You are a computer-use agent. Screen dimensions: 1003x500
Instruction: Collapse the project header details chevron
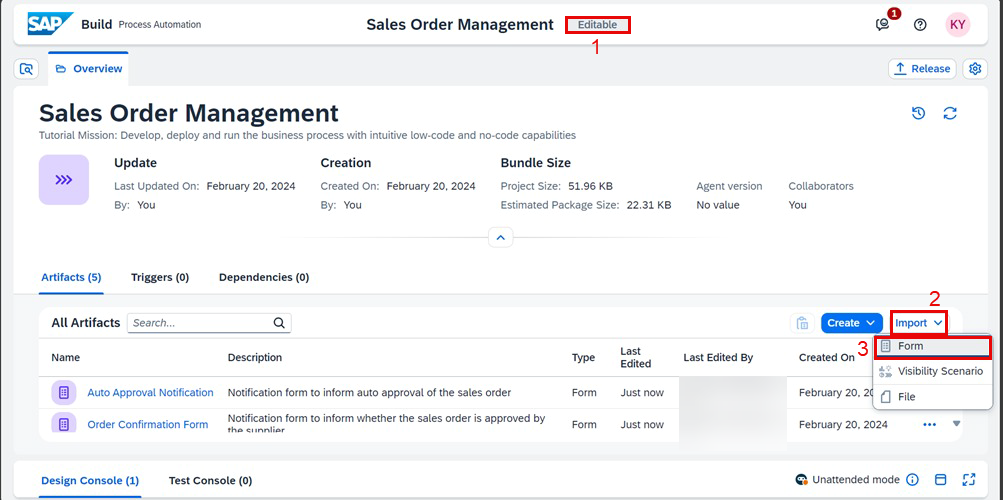coord(501,237)
